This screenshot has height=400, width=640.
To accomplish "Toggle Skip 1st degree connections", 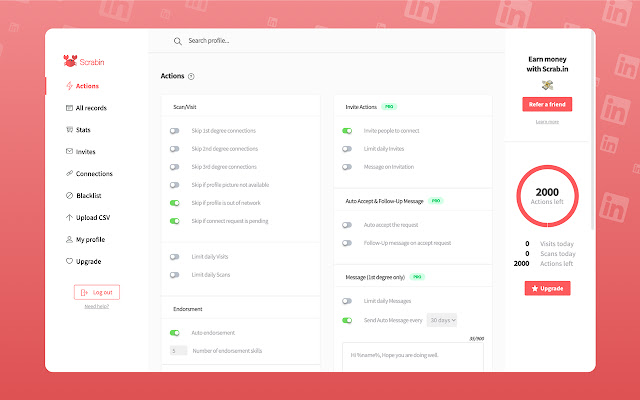I will point(175,131).
